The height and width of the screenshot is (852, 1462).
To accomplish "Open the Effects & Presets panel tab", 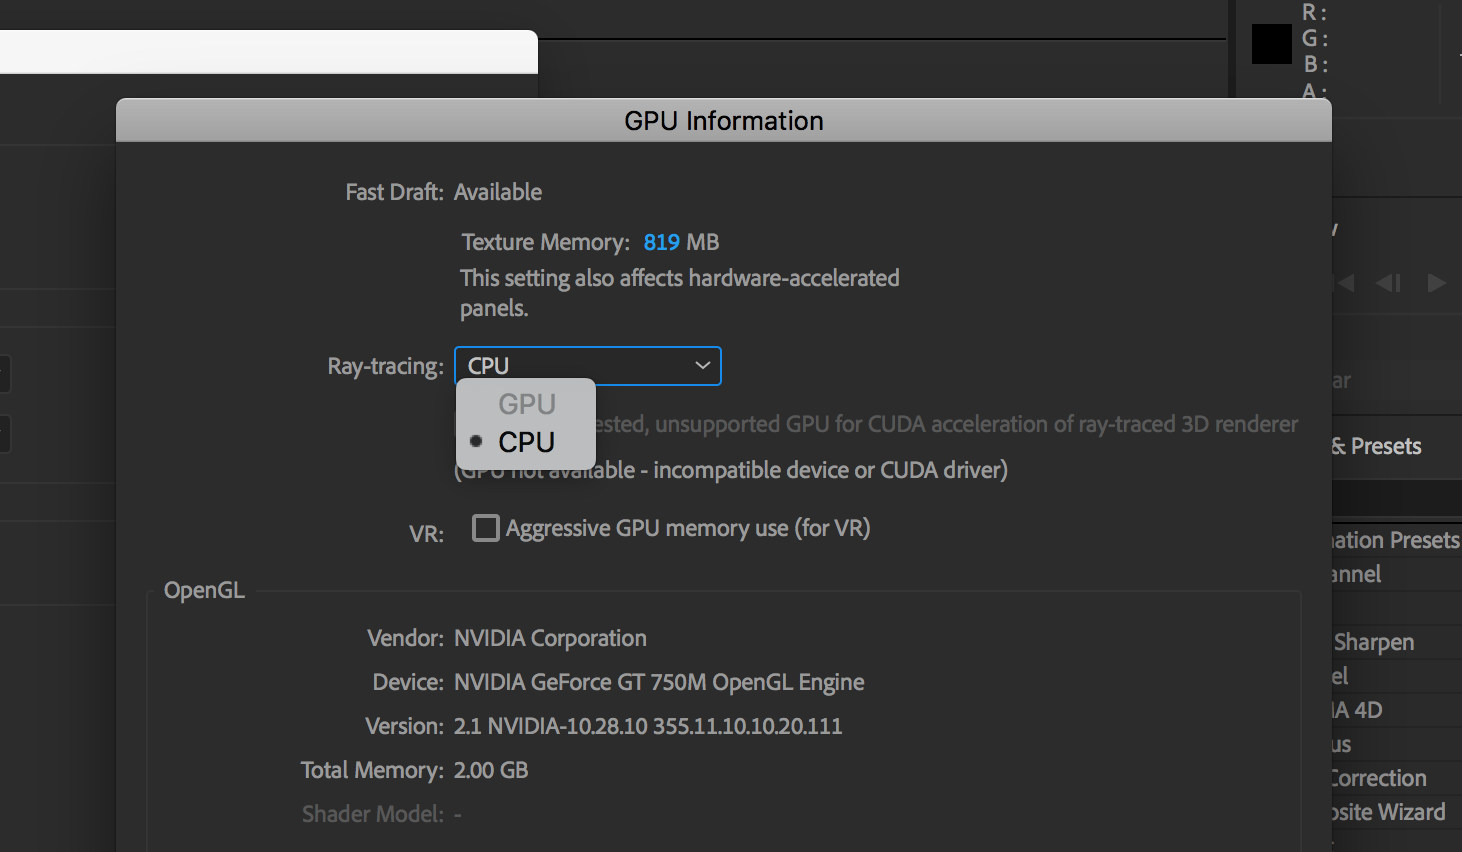I will click(1377, 446).
